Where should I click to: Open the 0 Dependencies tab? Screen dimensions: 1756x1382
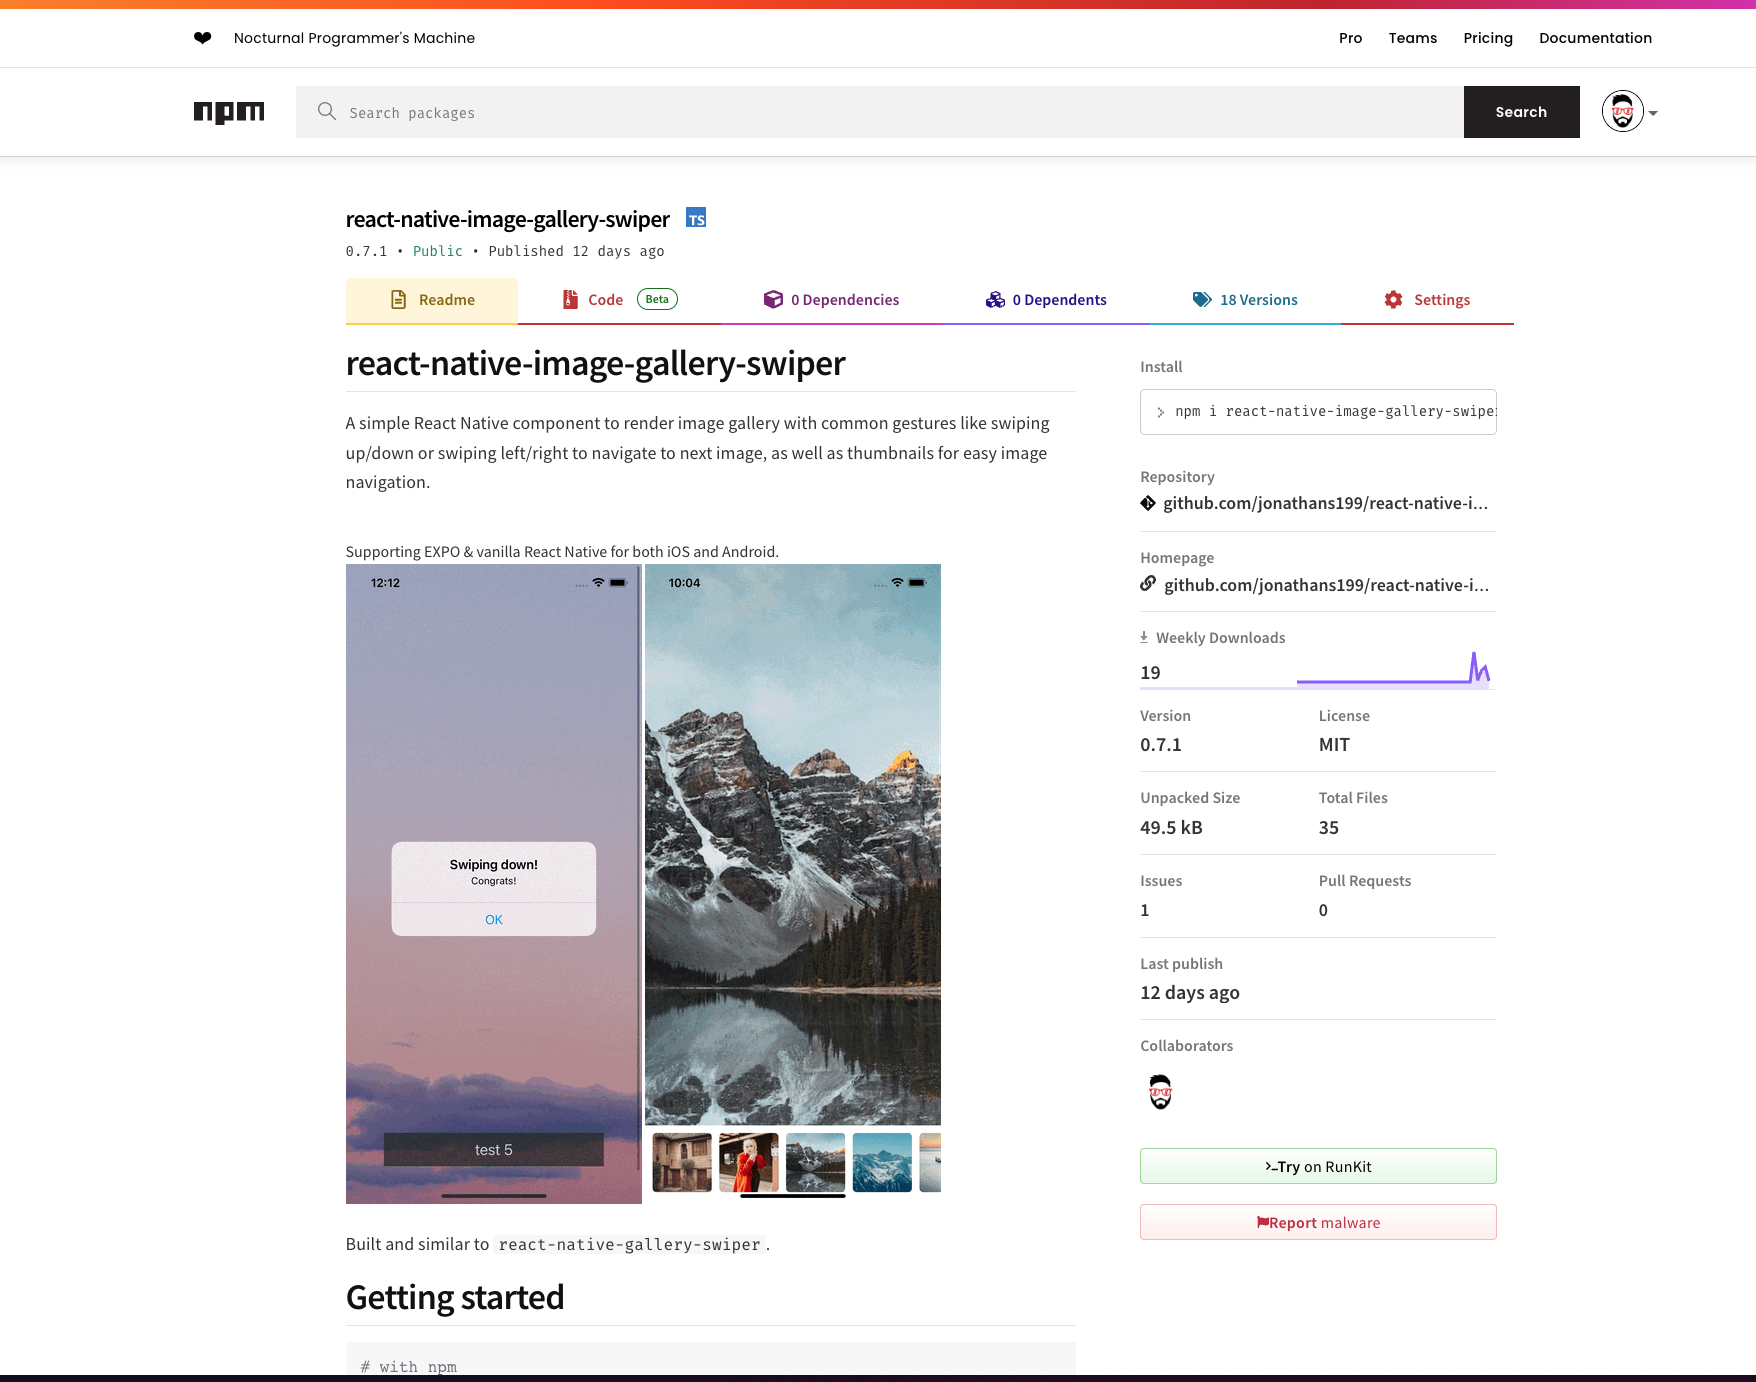tap(832, 300)
